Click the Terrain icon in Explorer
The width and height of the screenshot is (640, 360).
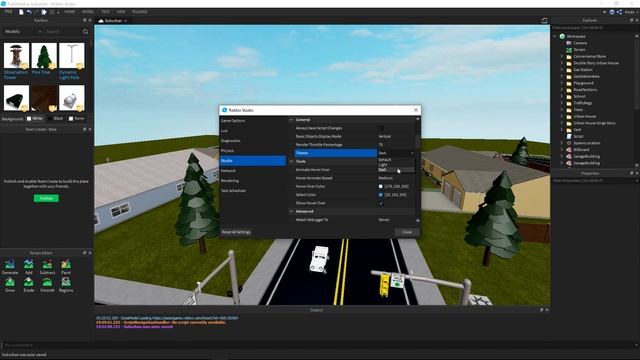569,50
